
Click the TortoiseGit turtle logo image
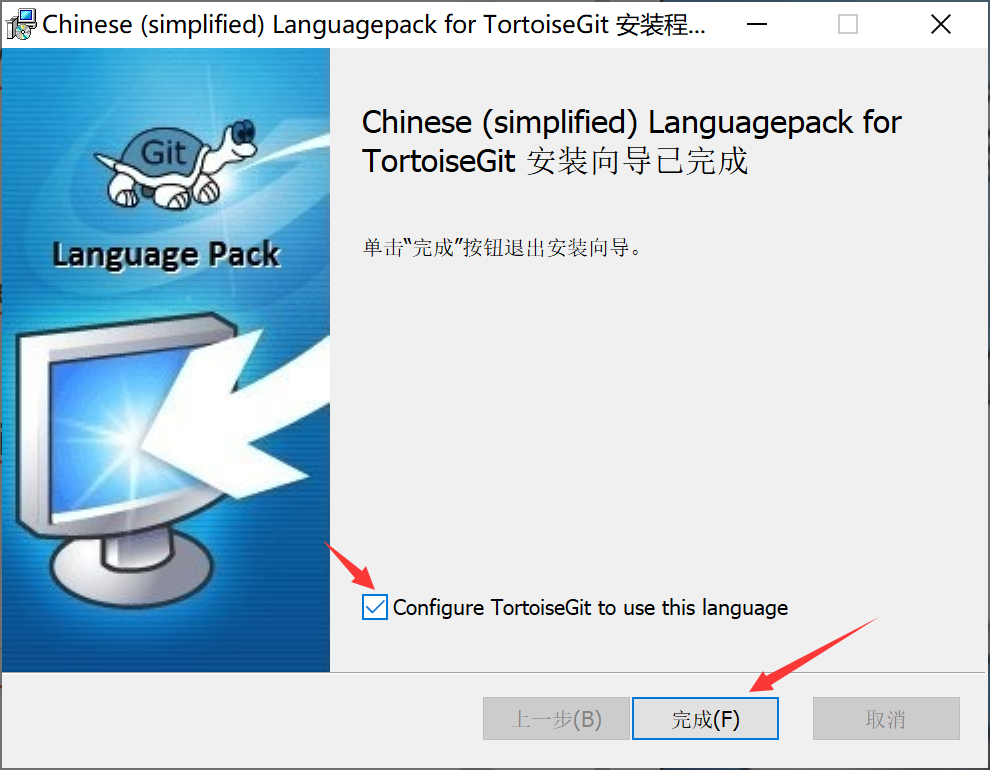coord(175,164)
